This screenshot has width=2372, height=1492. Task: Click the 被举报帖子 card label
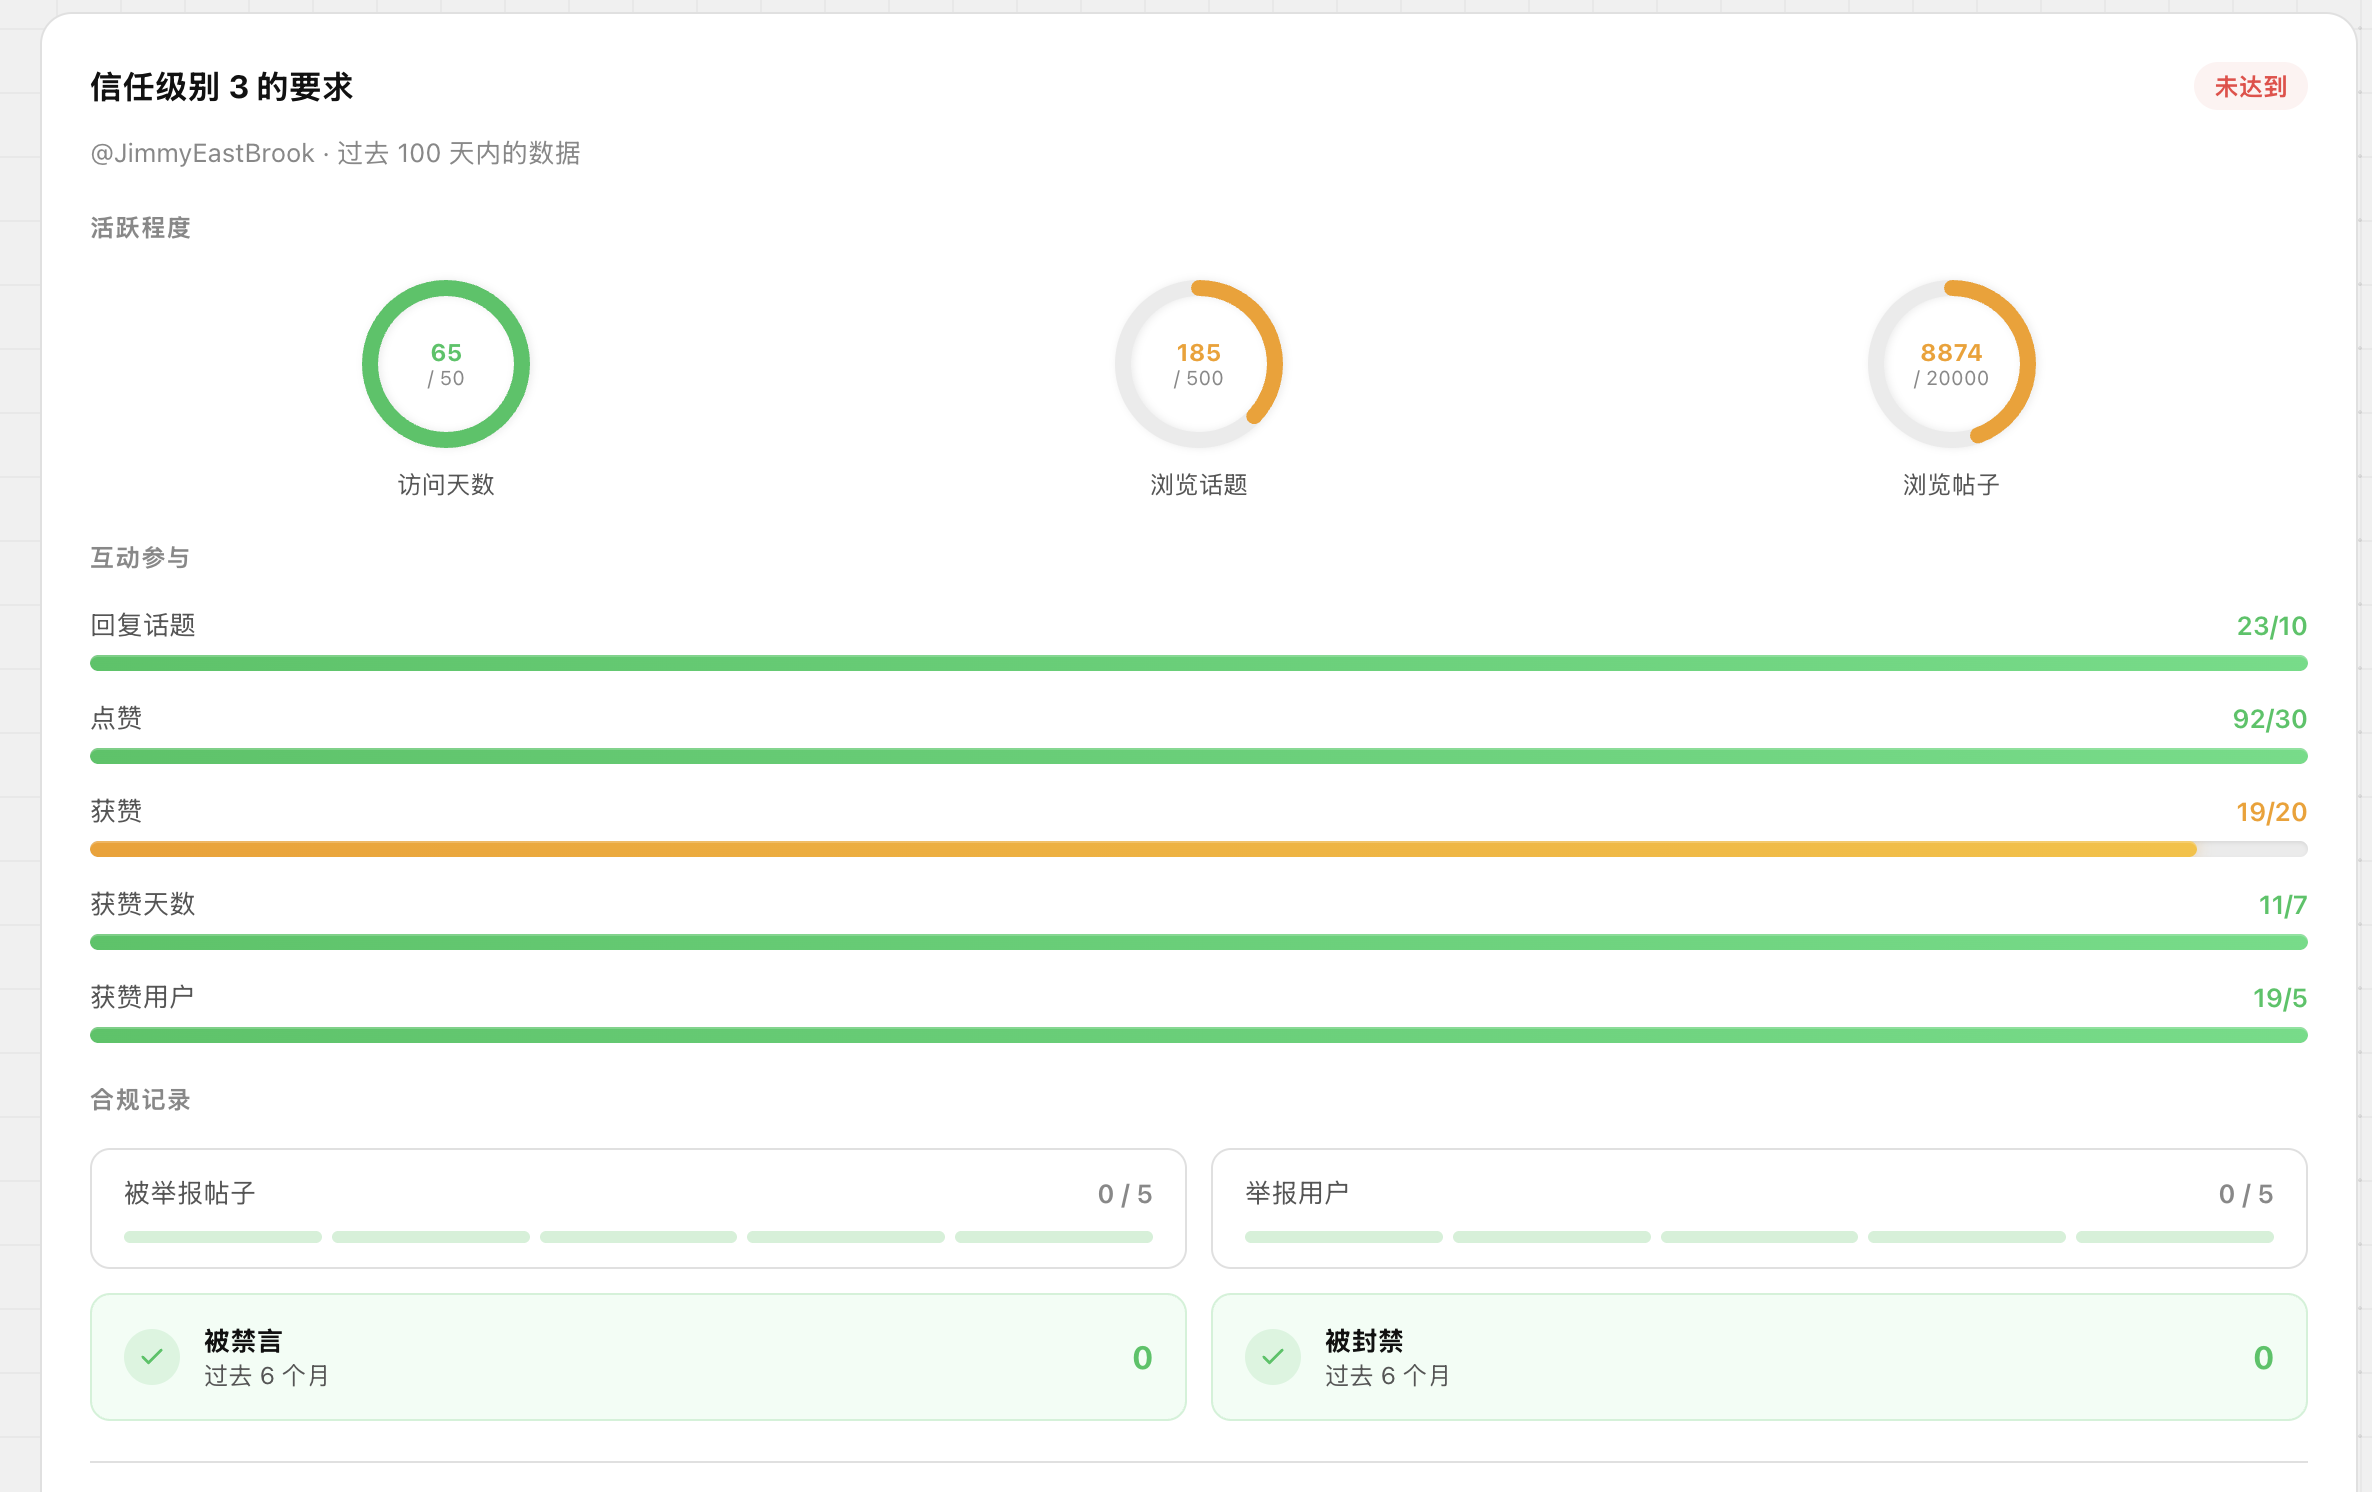point(190,1193)
